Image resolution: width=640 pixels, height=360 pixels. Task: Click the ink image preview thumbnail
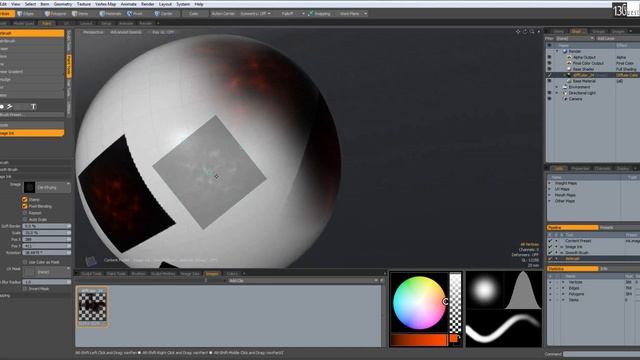click(x=29, y=187)
